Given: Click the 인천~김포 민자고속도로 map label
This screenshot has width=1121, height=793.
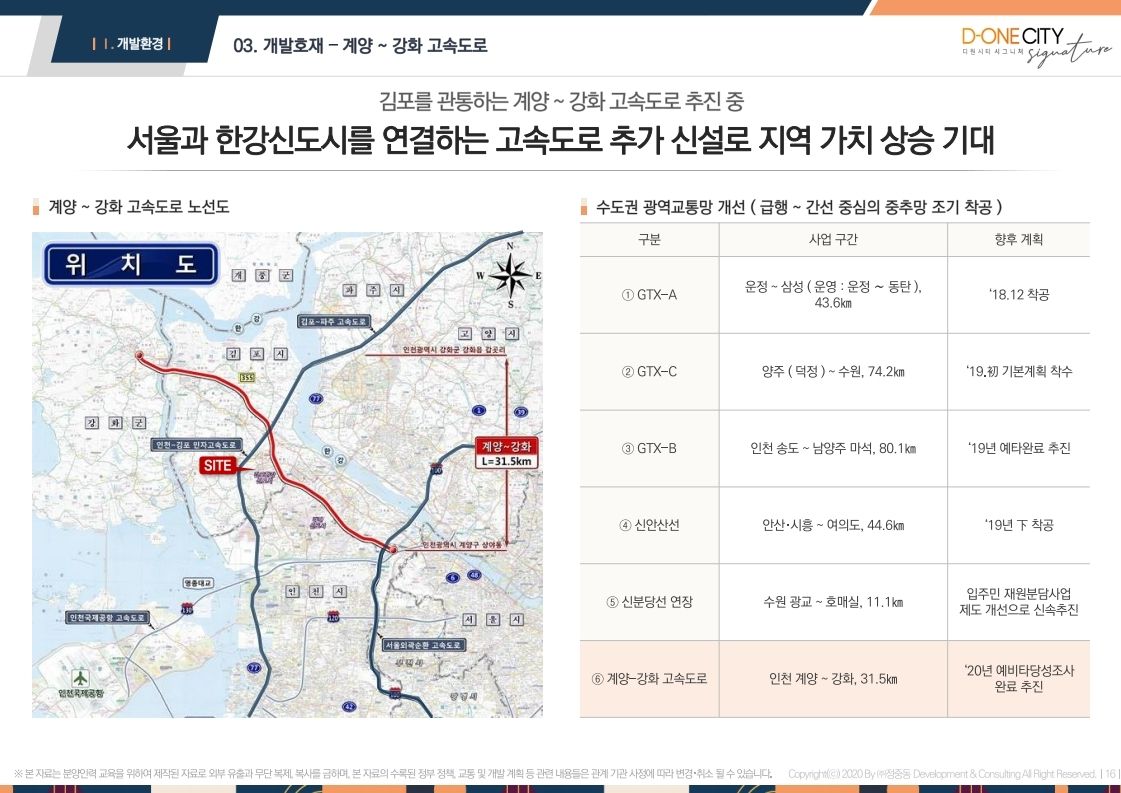Looking at the screenshot, I should pyautogui.click(x=195, y=445).
